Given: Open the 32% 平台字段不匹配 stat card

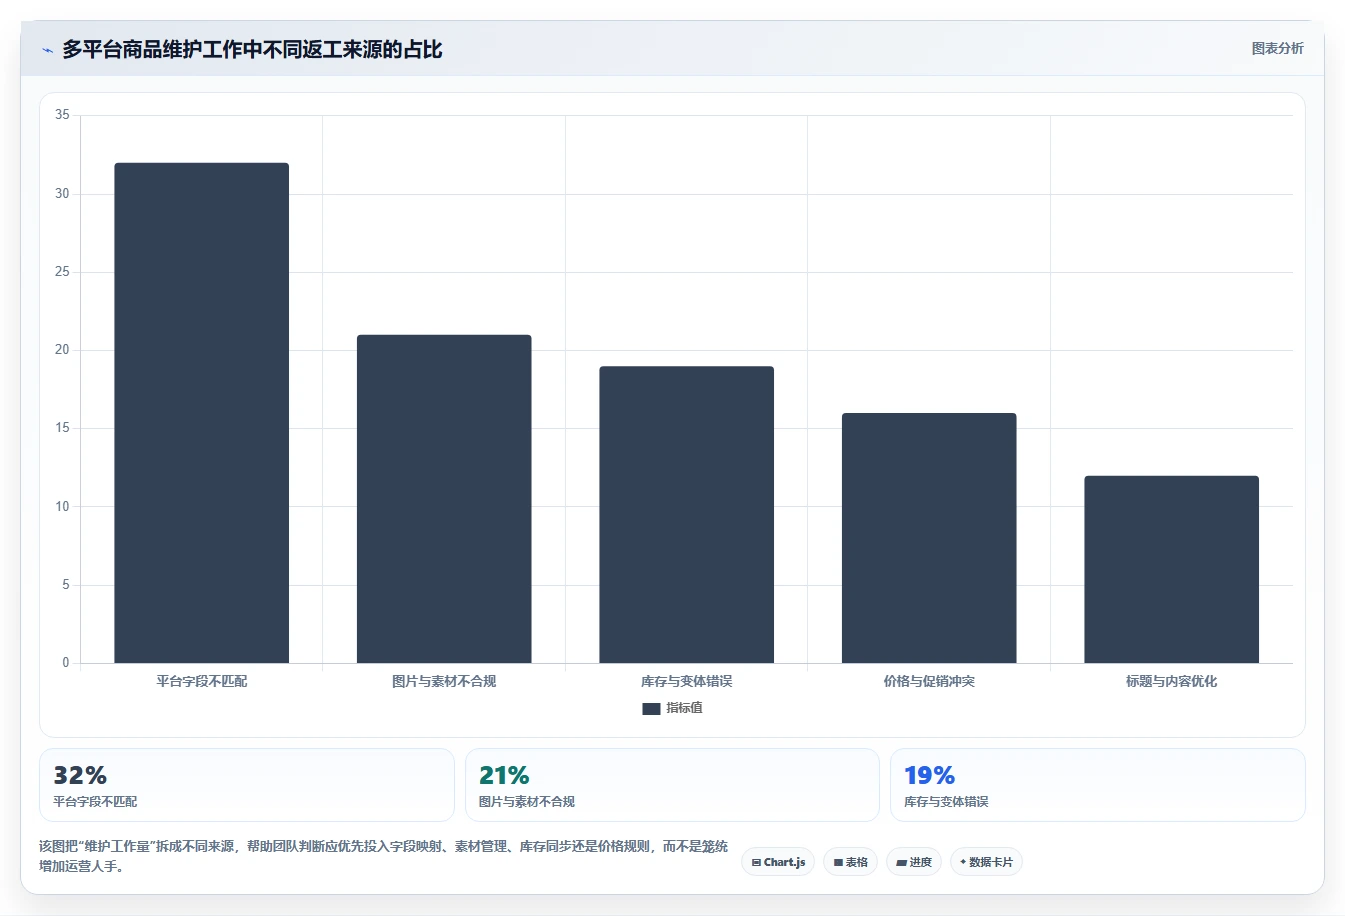Looking at the screenshot, I should click(246, 785).
